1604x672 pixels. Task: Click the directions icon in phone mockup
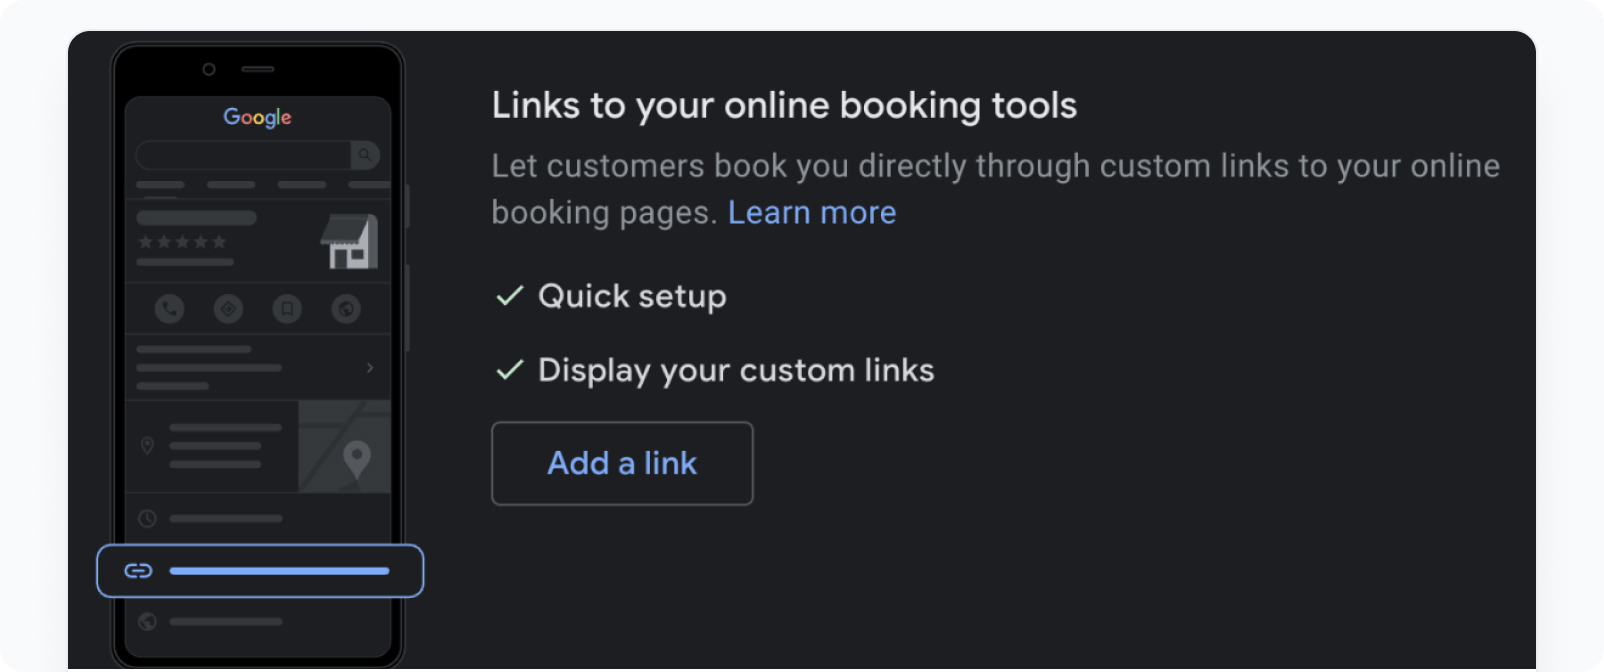(x=228, y=309)
